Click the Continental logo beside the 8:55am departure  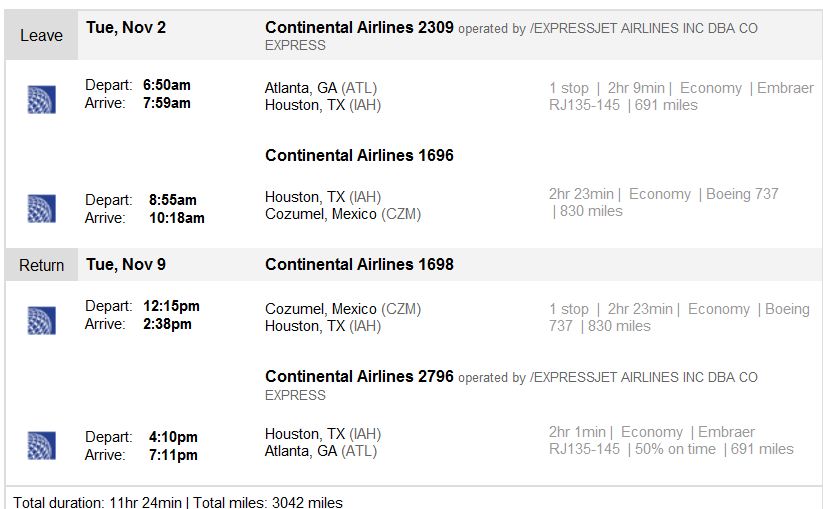pyautogui.click(x=41, y=208)
